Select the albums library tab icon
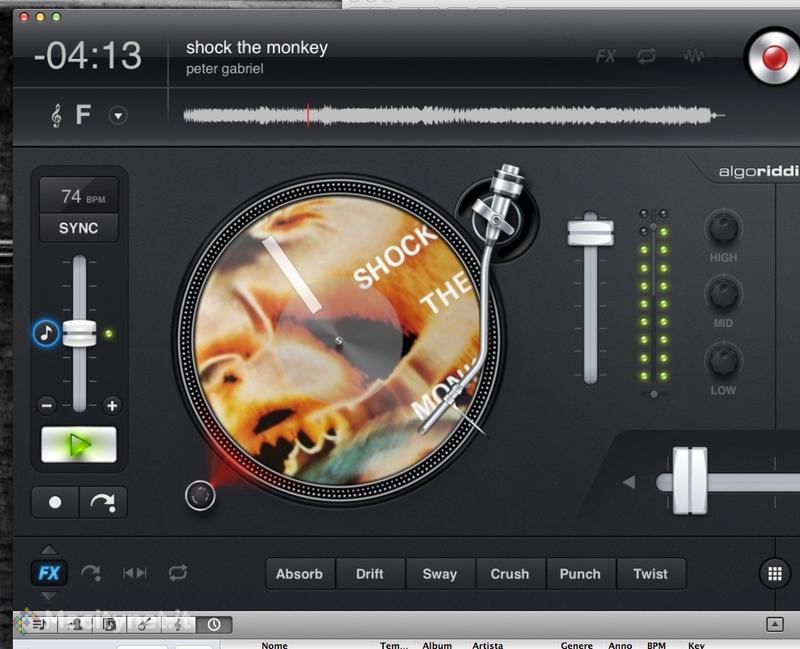This screenshot has height=649, width=800. pyautogui.click(x=109, y=624)
